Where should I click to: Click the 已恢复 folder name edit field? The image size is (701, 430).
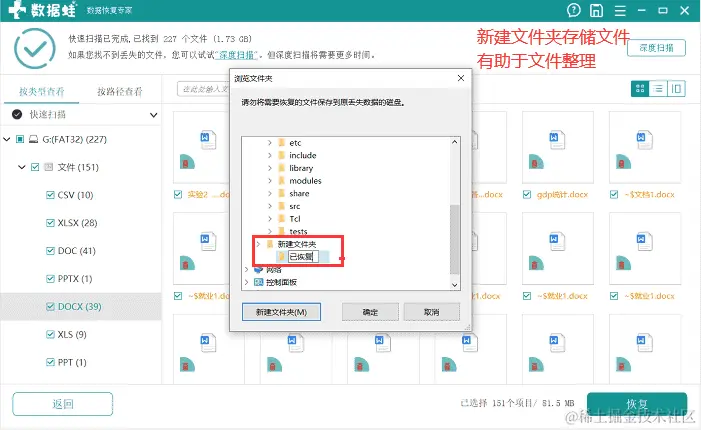303,257
